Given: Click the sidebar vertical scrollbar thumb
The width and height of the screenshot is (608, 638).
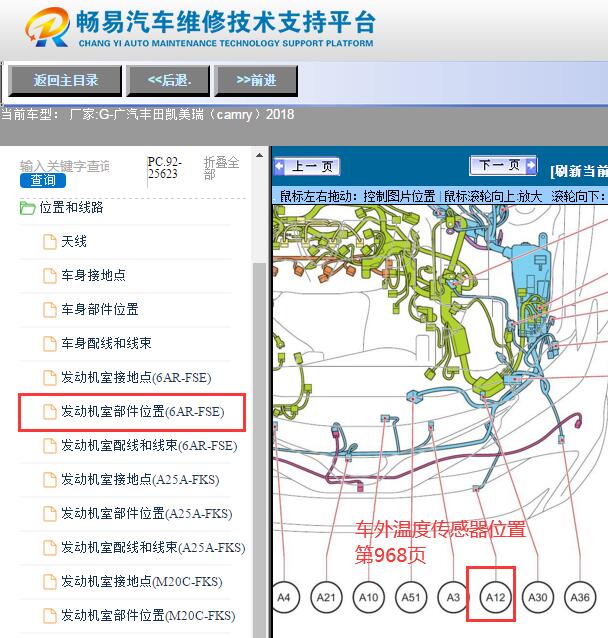Looking at the screenshot, I should [259, 450].
